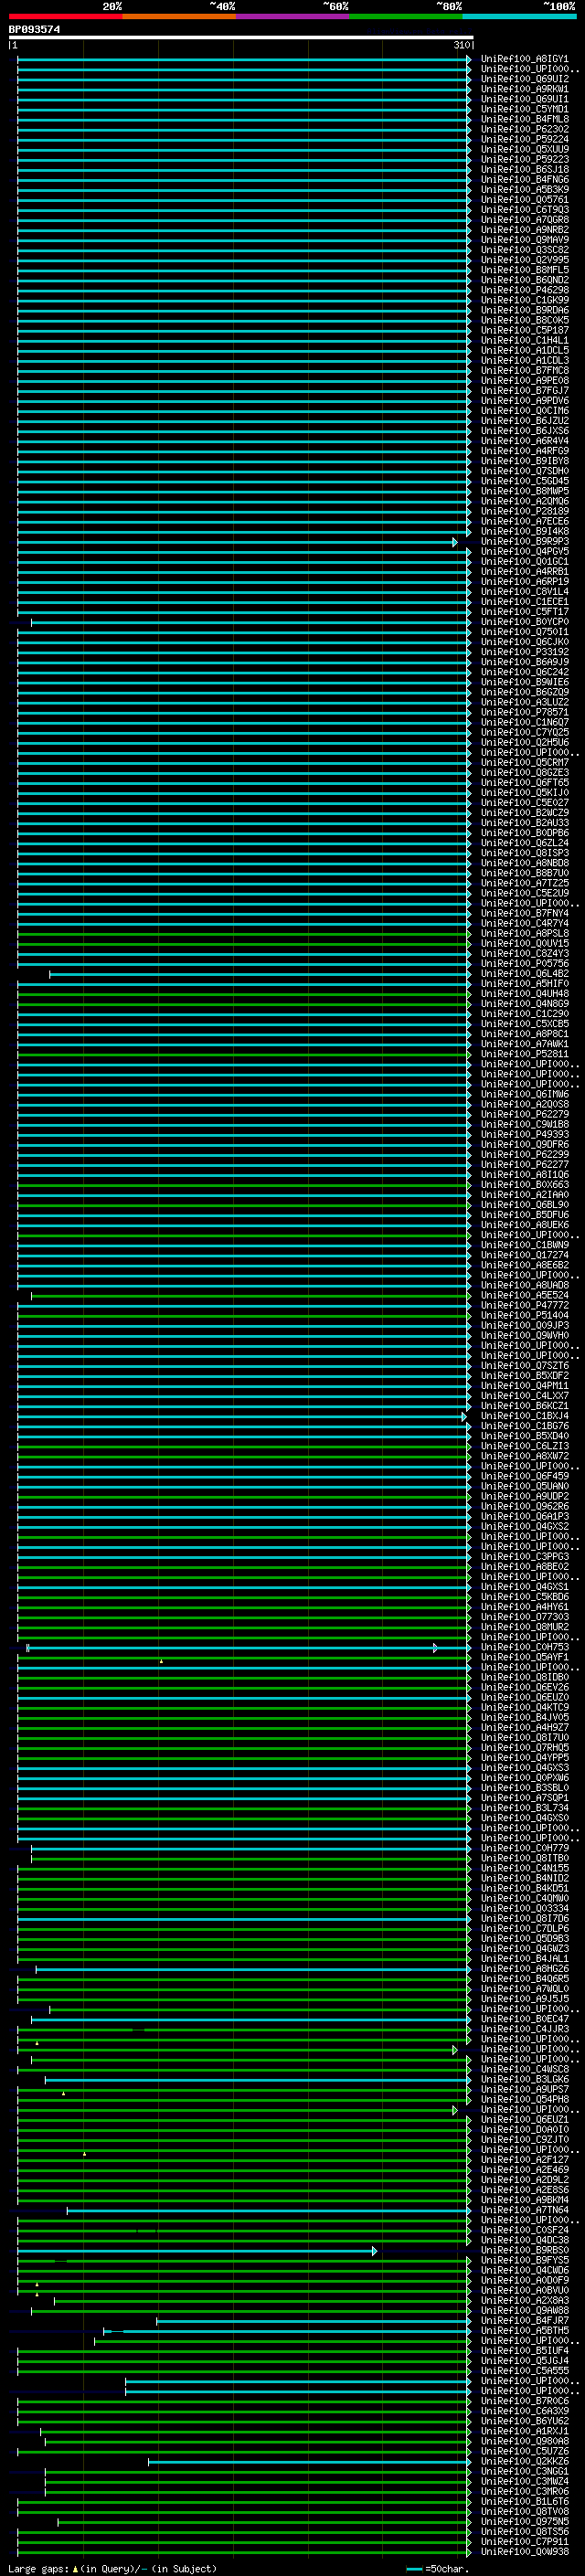Click arrowhead ending the C0H753 alignment bar
This screenshot has width=585, height=2576.
(x=435, y=1648)
